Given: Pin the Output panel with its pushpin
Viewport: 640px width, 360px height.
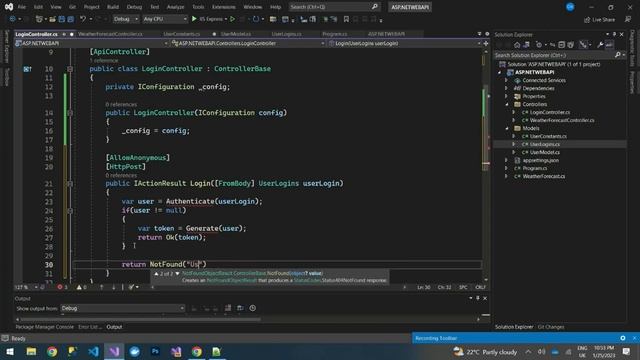Looking at the screenshot, I should click(478, 298).
